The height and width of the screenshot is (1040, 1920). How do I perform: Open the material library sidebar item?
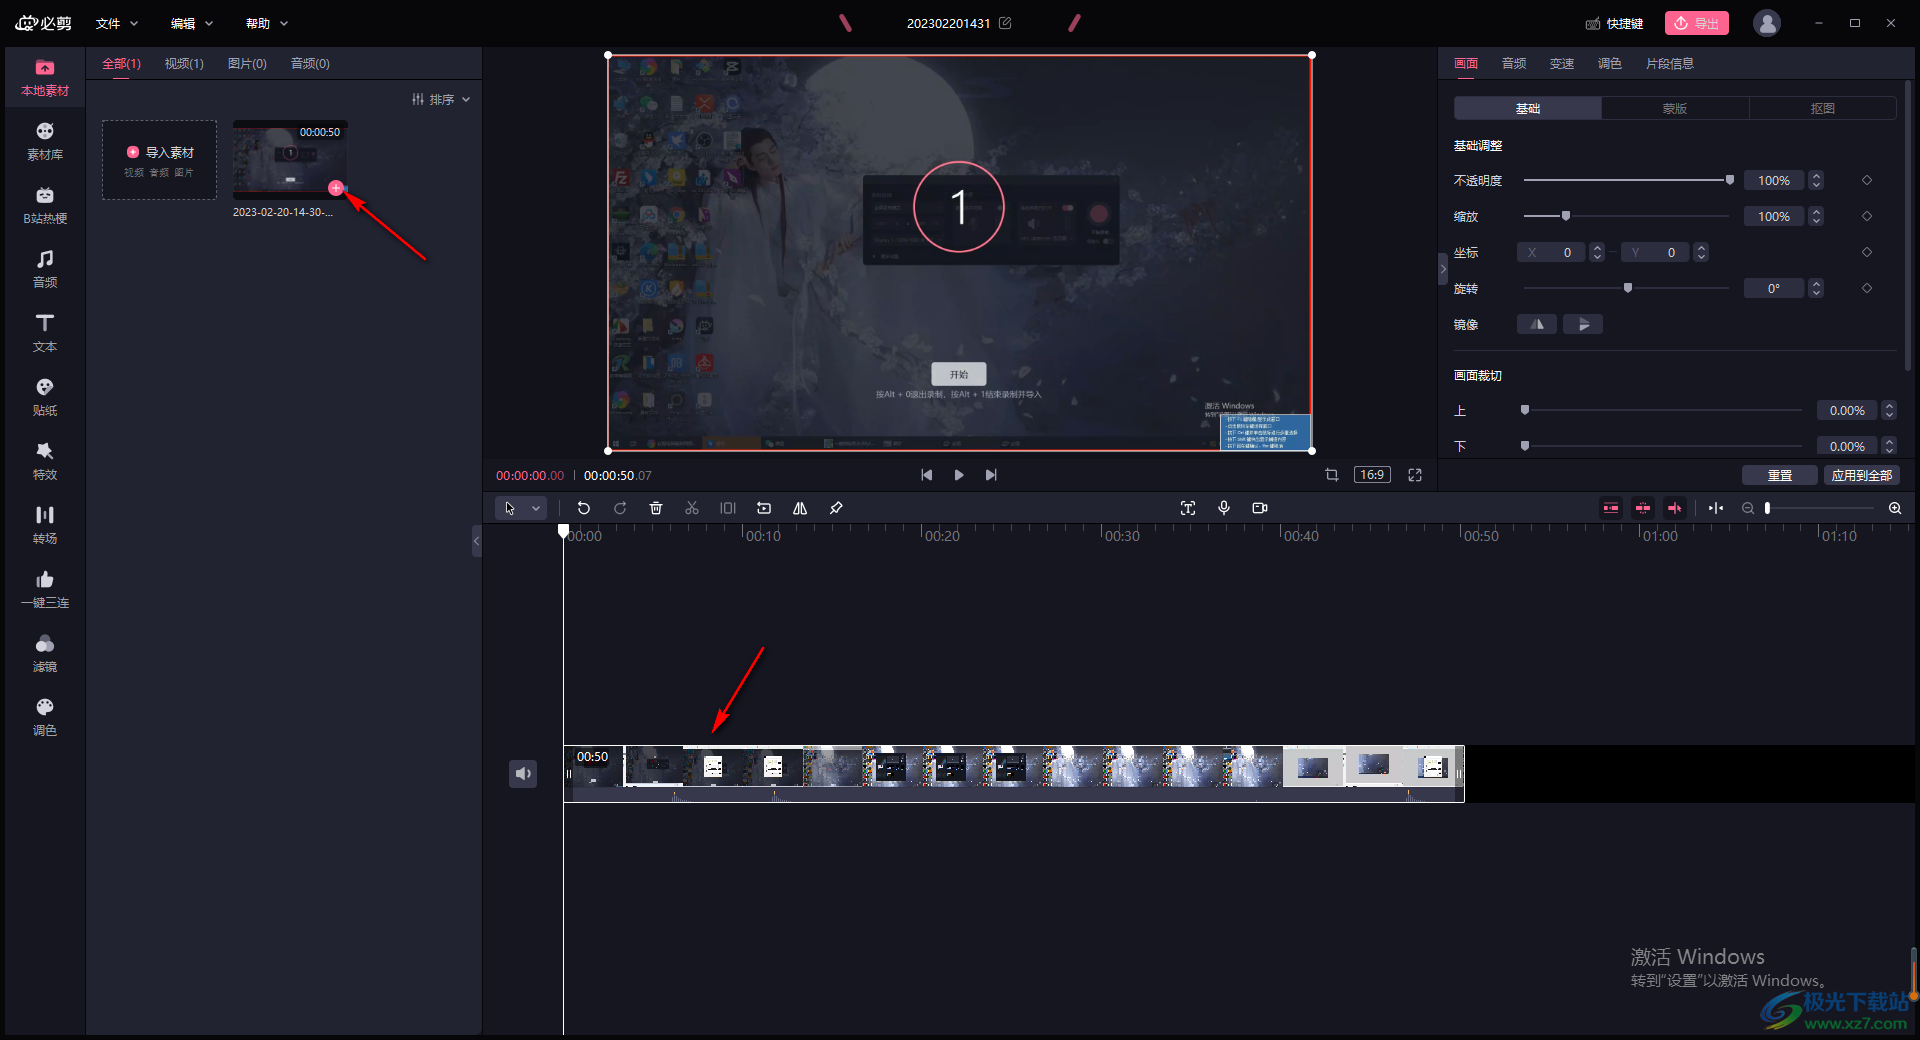click(45, 142)
